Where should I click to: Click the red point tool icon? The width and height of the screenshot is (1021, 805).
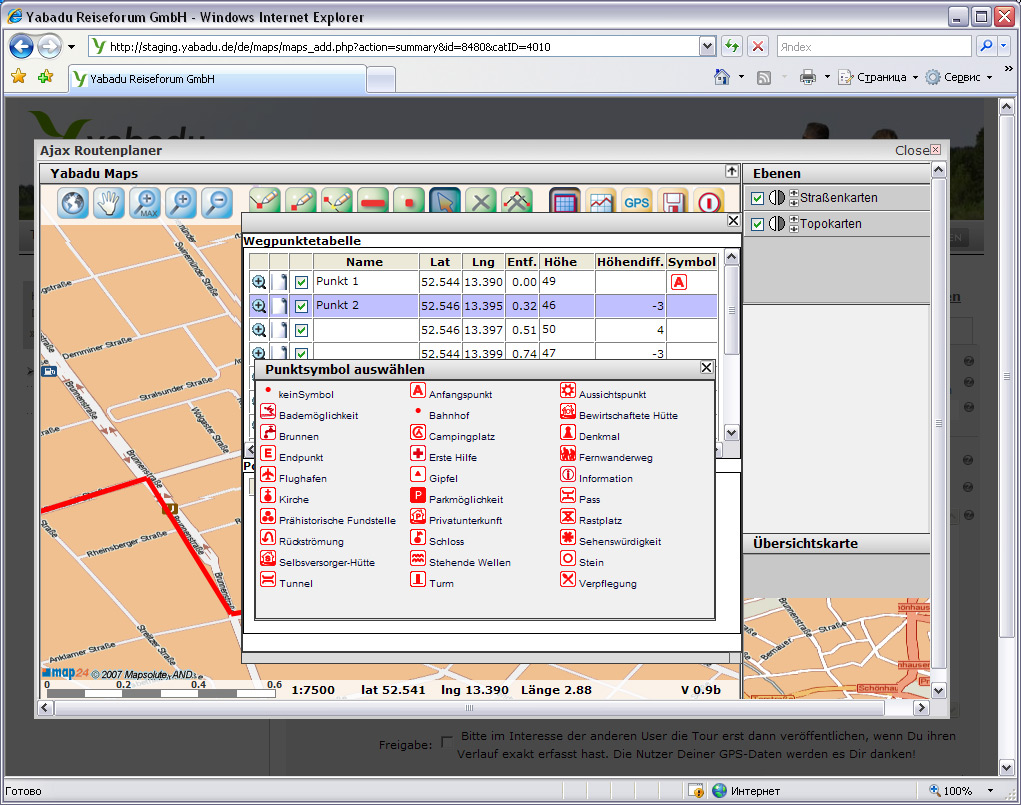click(x=409, y=203)
